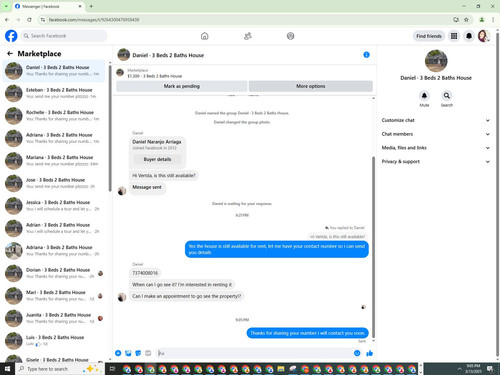Image resolution: width=500 pixels, height=375 pixels.
Task: Send a thumbs-up like
Action: click(369, 353)
